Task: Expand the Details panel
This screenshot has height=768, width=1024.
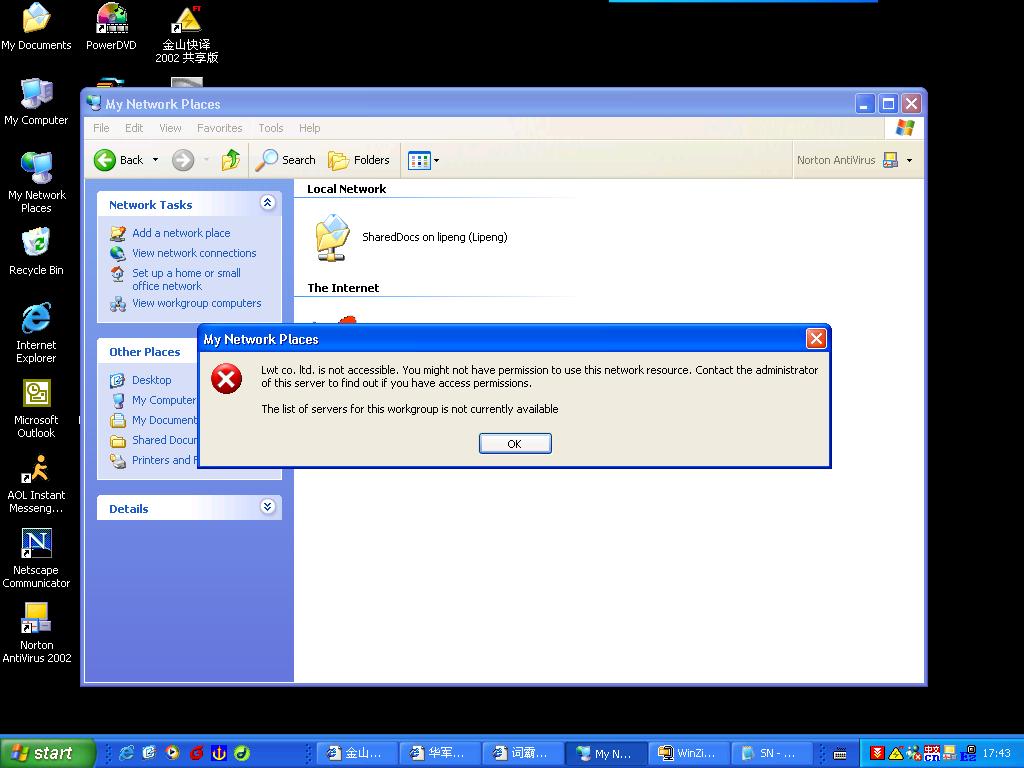Action: coord(267,507)
